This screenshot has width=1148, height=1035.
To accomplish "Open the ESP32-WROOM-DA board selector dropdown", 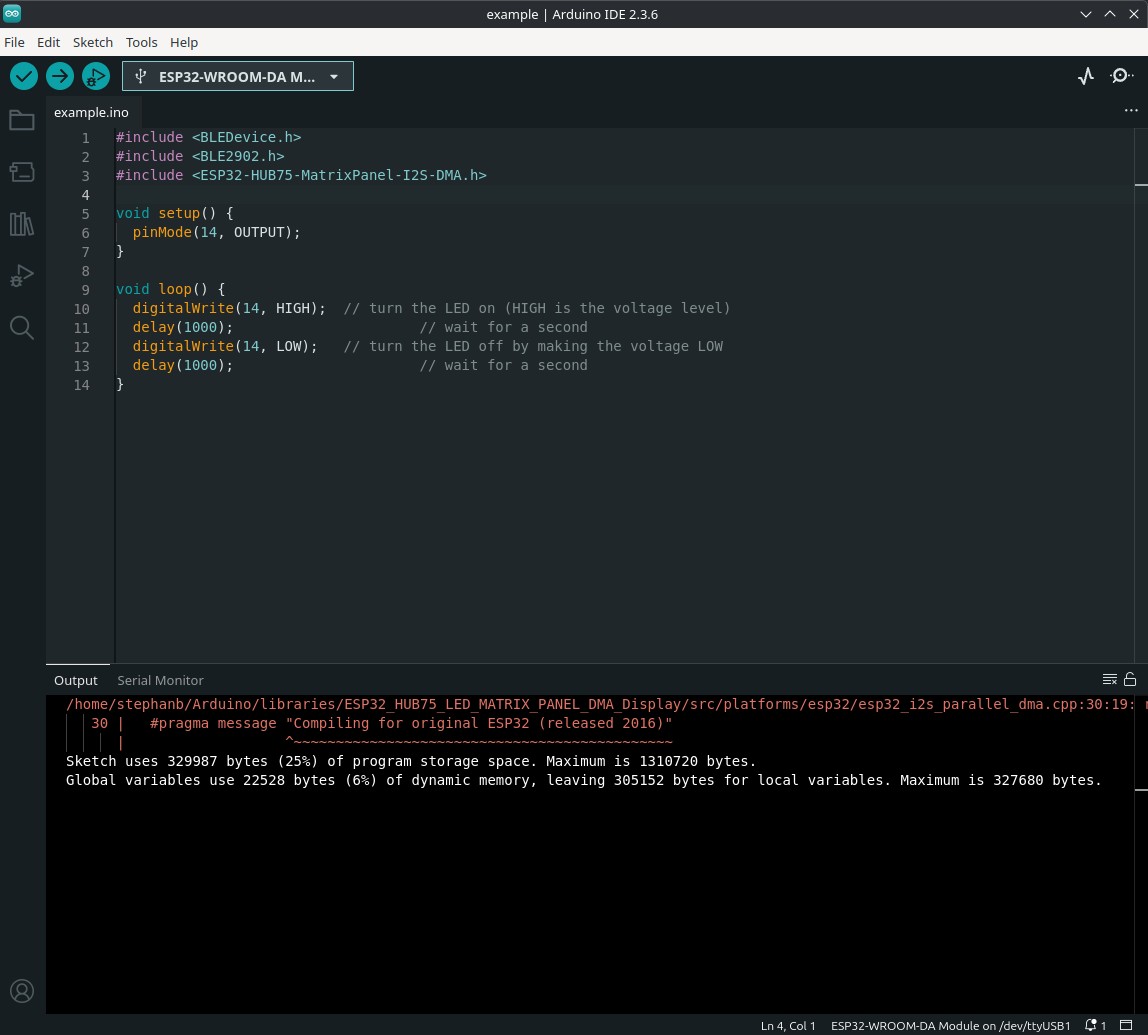I will click(x=237, y=76).
